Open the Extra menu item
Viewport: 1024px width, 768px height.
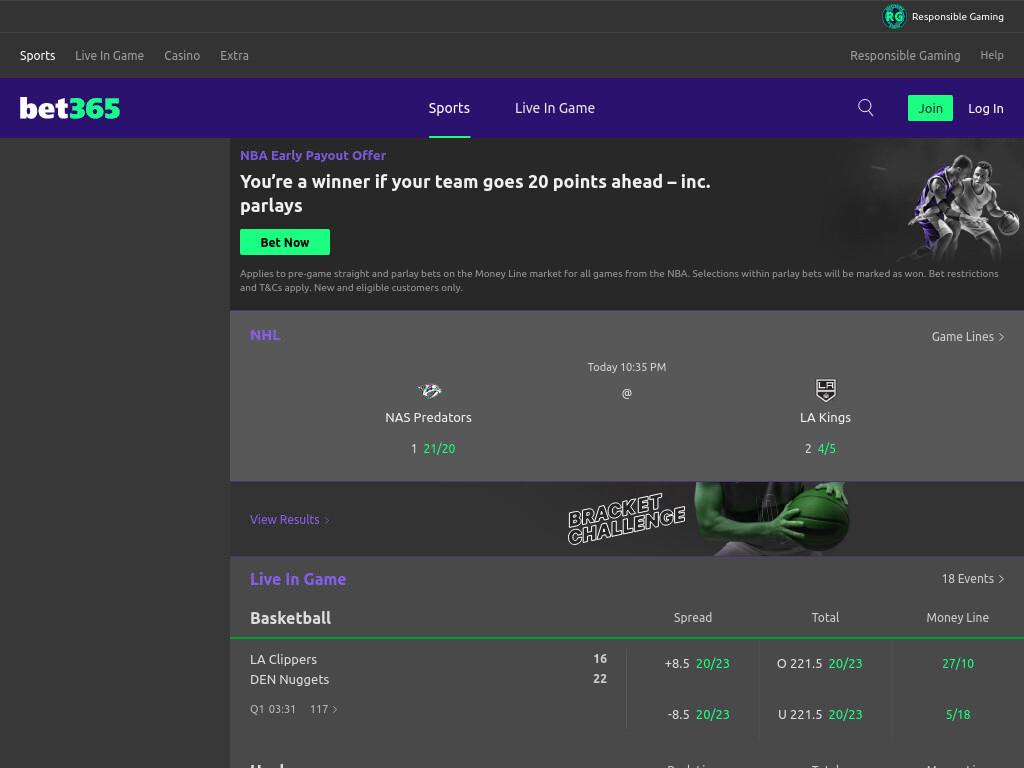234,56
